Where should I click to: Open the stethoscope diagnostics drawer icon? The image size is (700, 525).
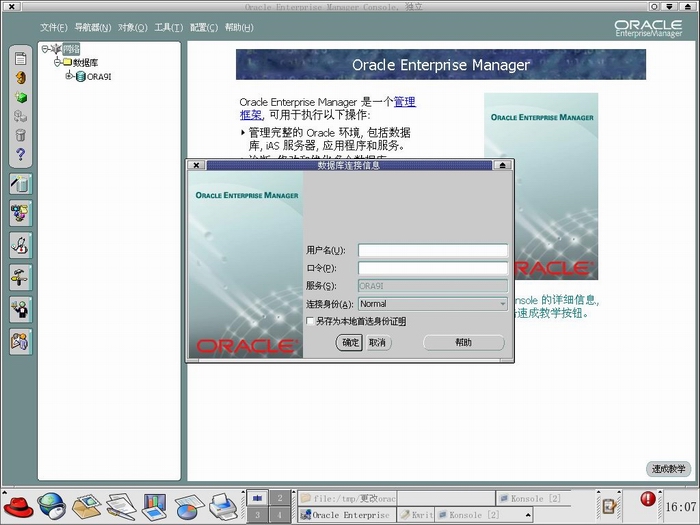(20, 245)
